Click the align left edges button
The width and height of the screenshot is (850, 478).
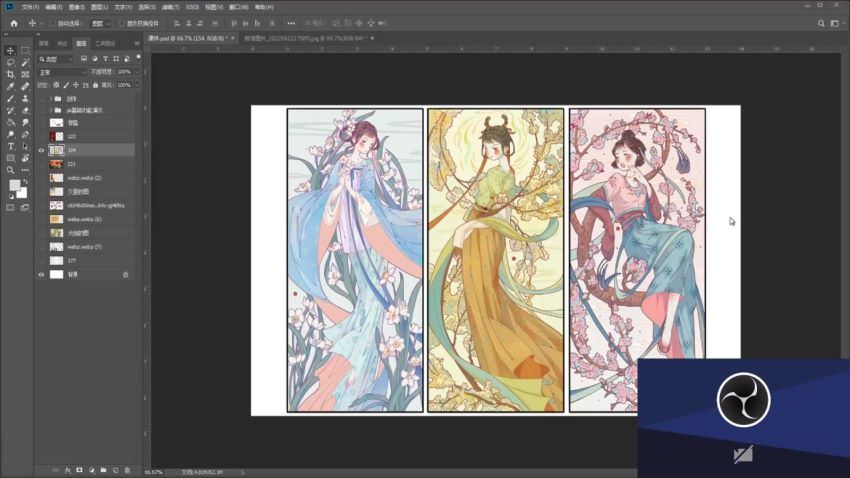(177, 23)
